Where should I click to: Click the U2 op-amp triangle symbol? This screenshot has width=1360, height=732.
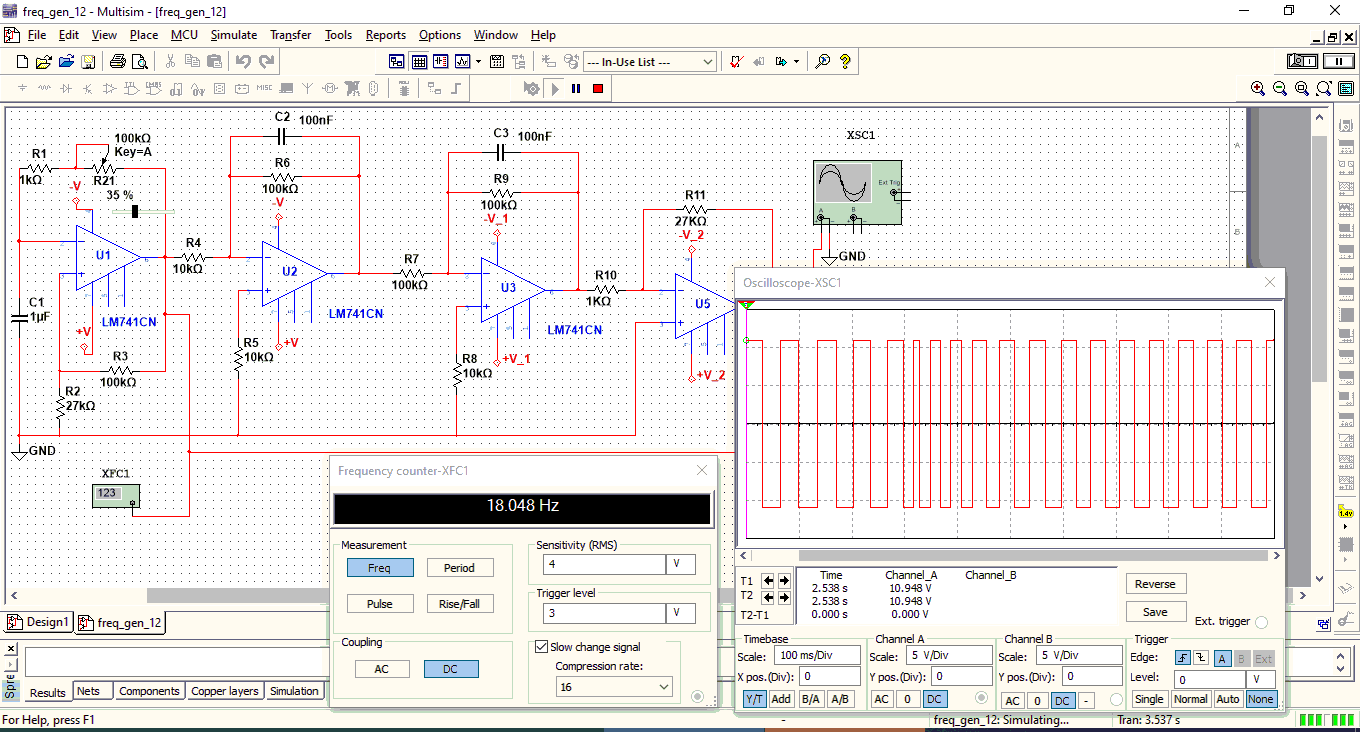(295, 273)
